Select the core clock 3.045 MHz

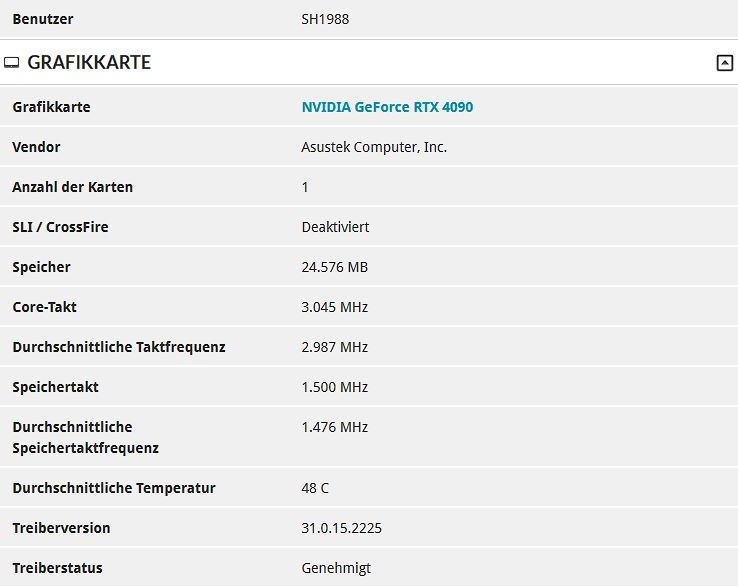click(335, 307)
